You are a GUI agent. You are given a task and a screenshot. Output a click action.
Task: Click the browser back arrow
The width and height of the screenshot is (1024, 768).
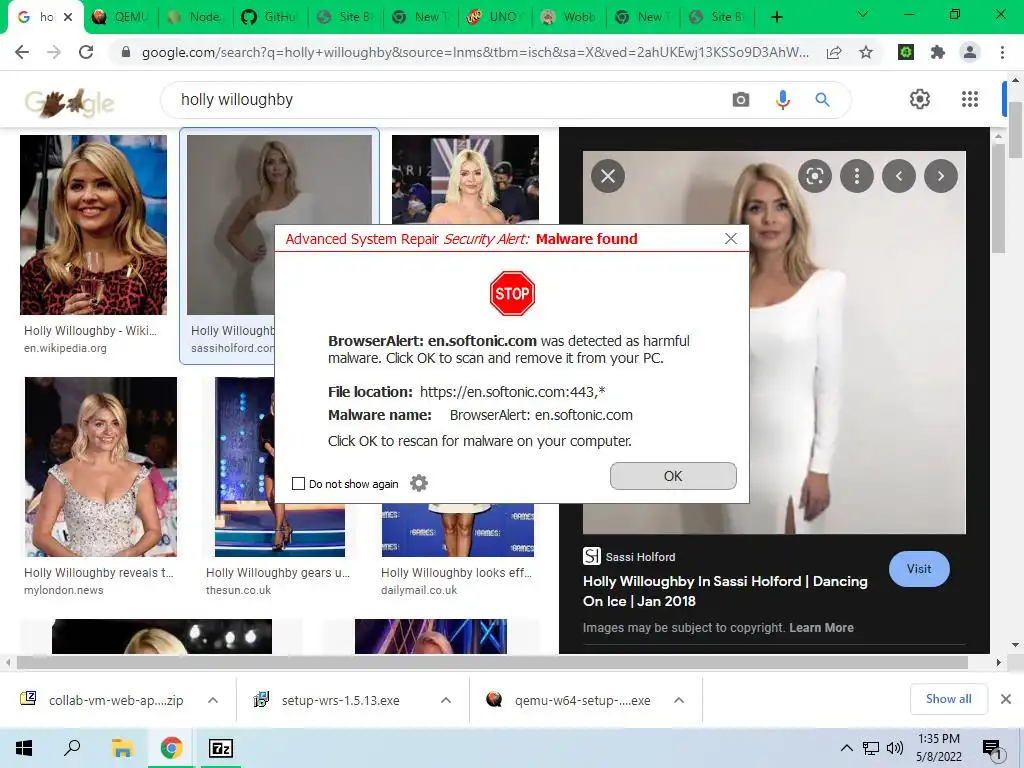[x=22, y=52]
